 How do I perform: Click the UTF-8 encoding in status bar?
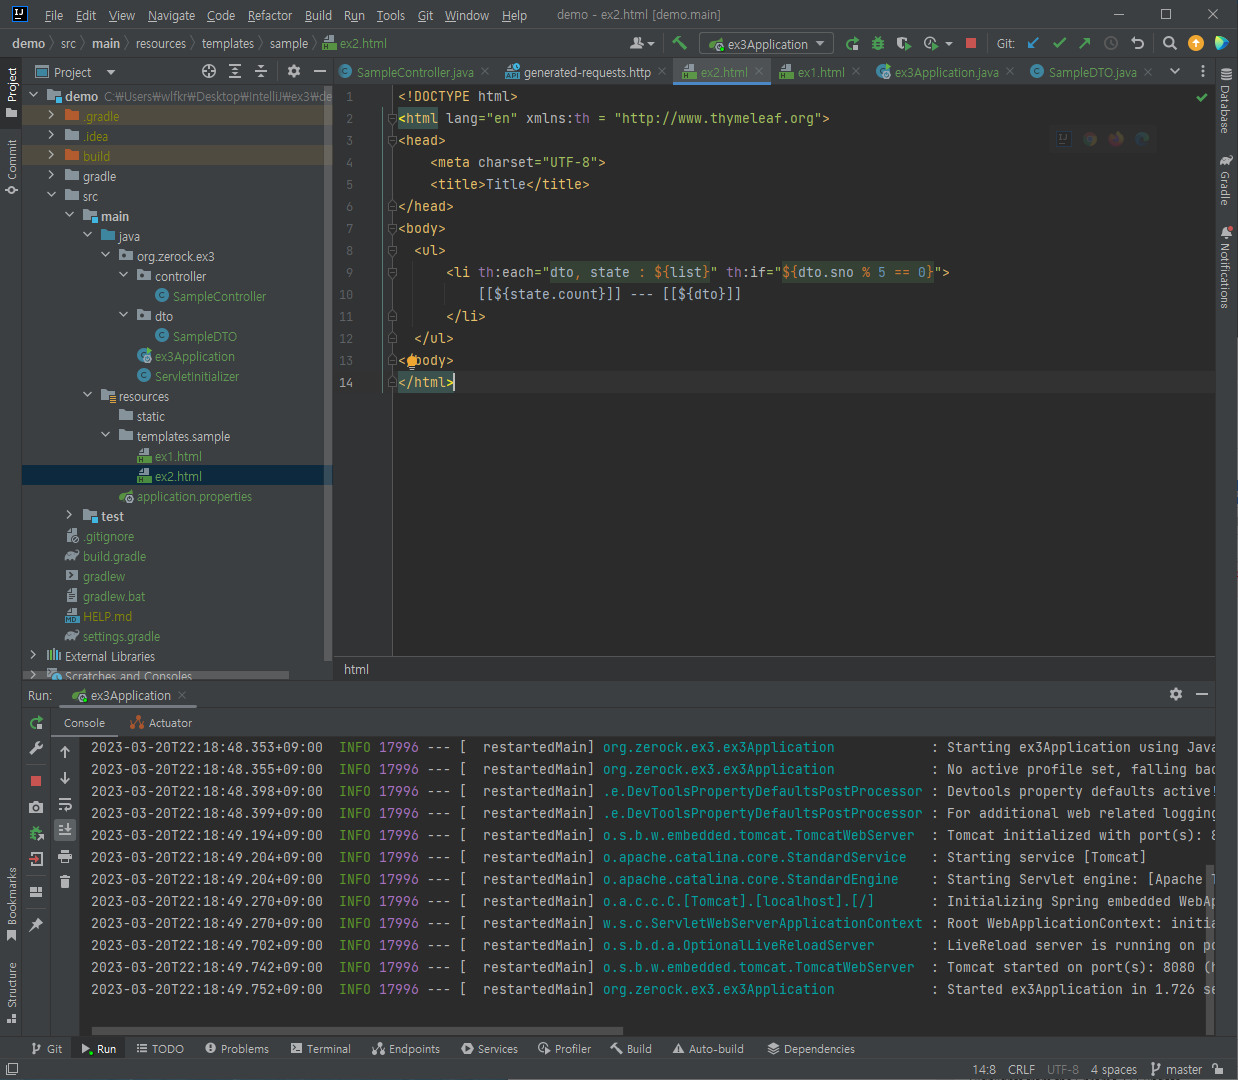1063,1069
